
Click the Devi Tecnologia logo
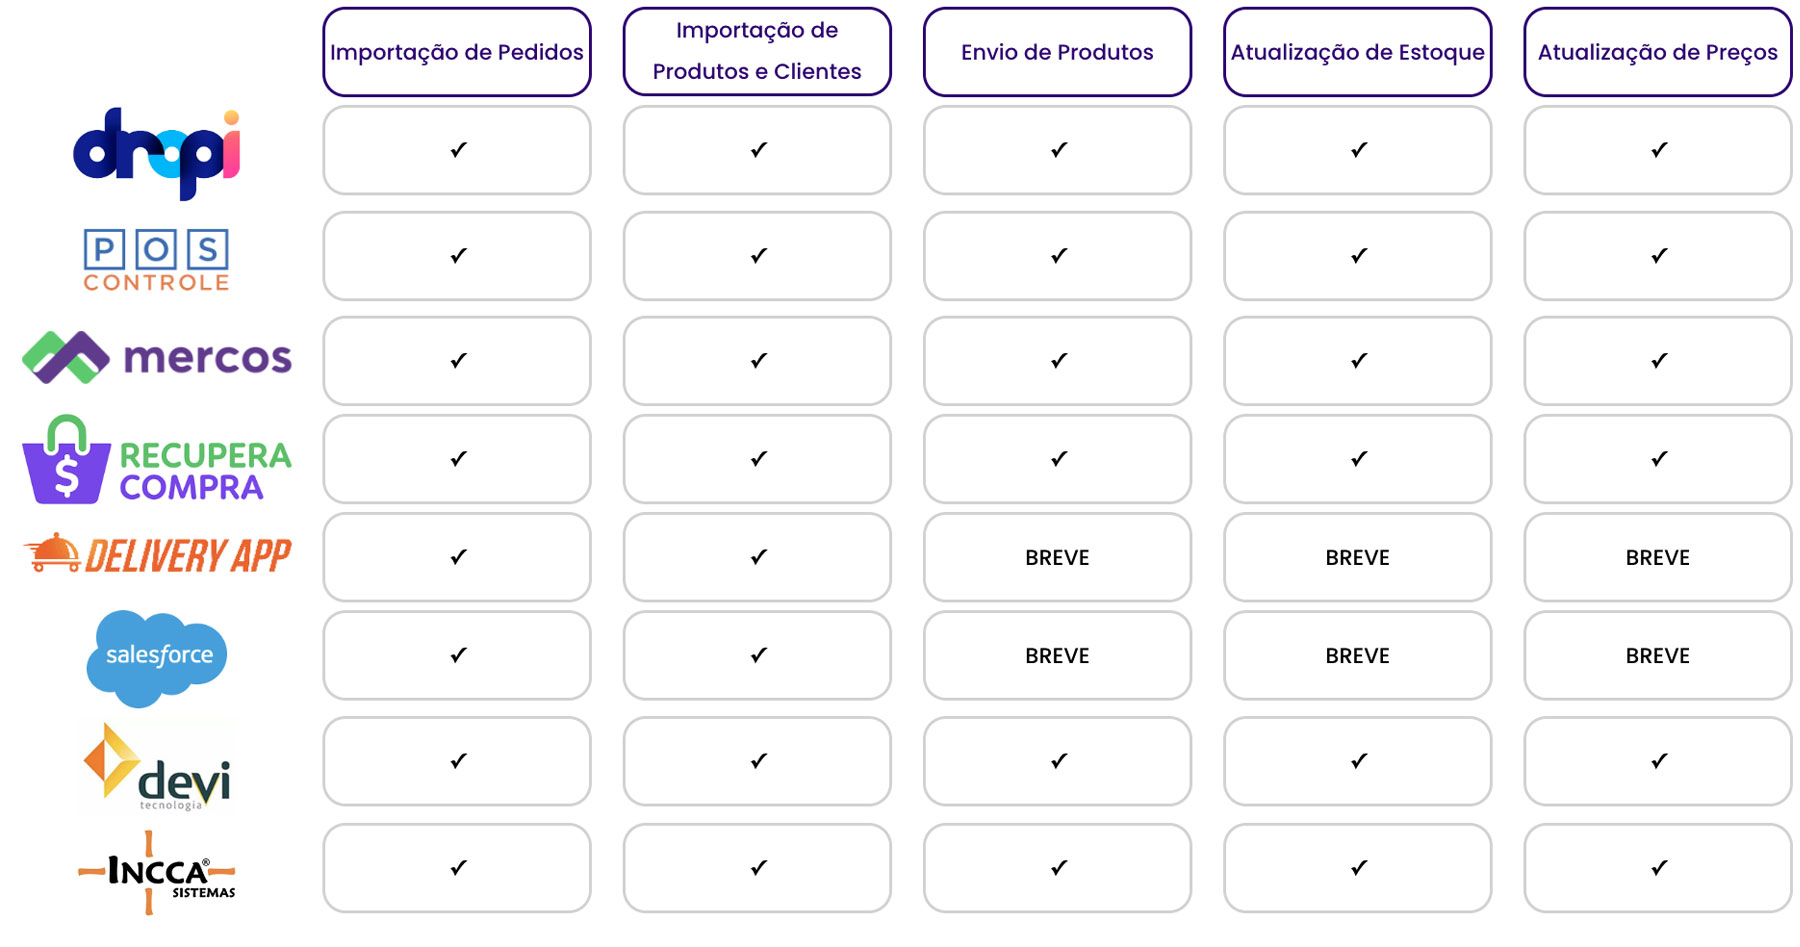(157, 766)
